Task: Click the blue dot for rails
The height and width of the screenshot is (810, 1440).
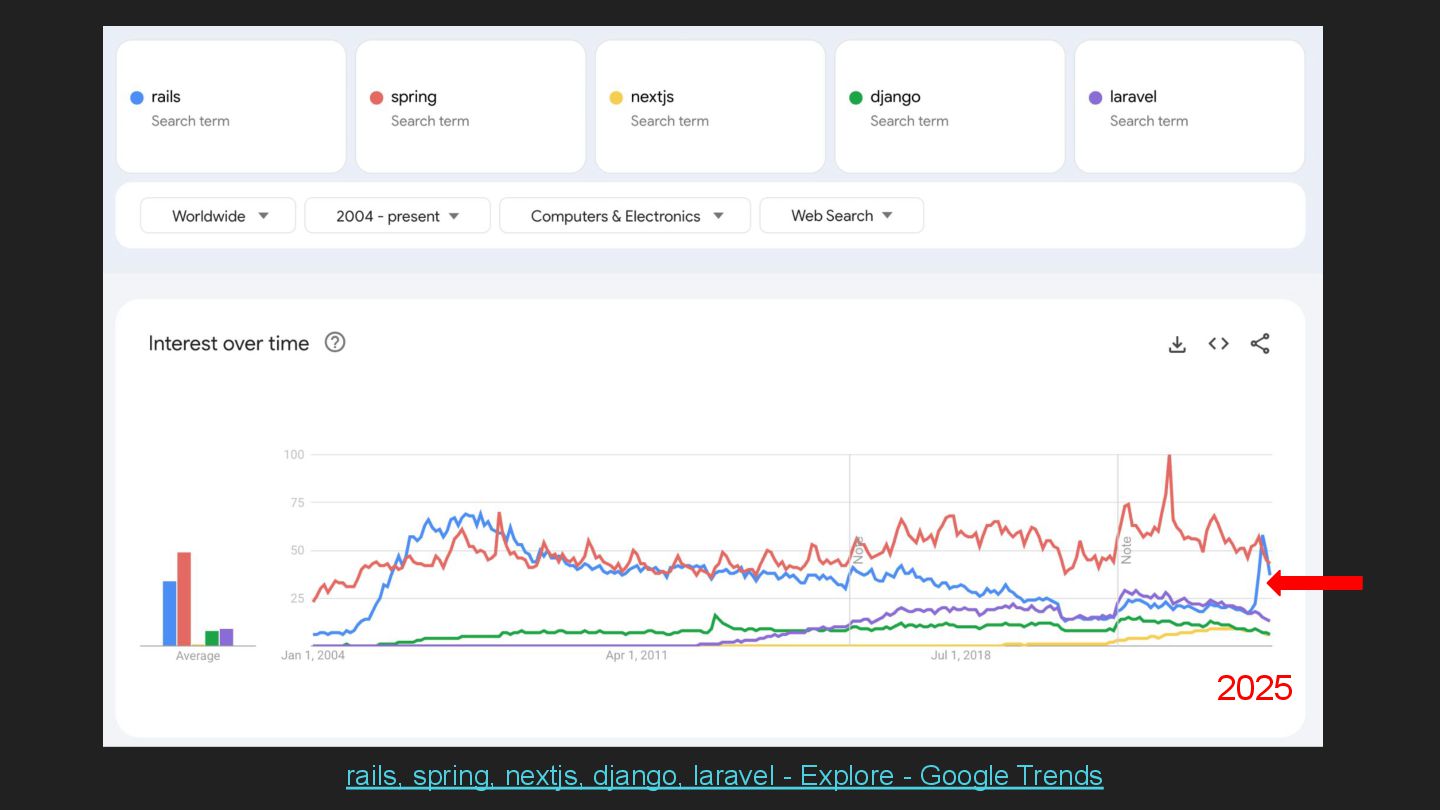Action: pos(137,98)
